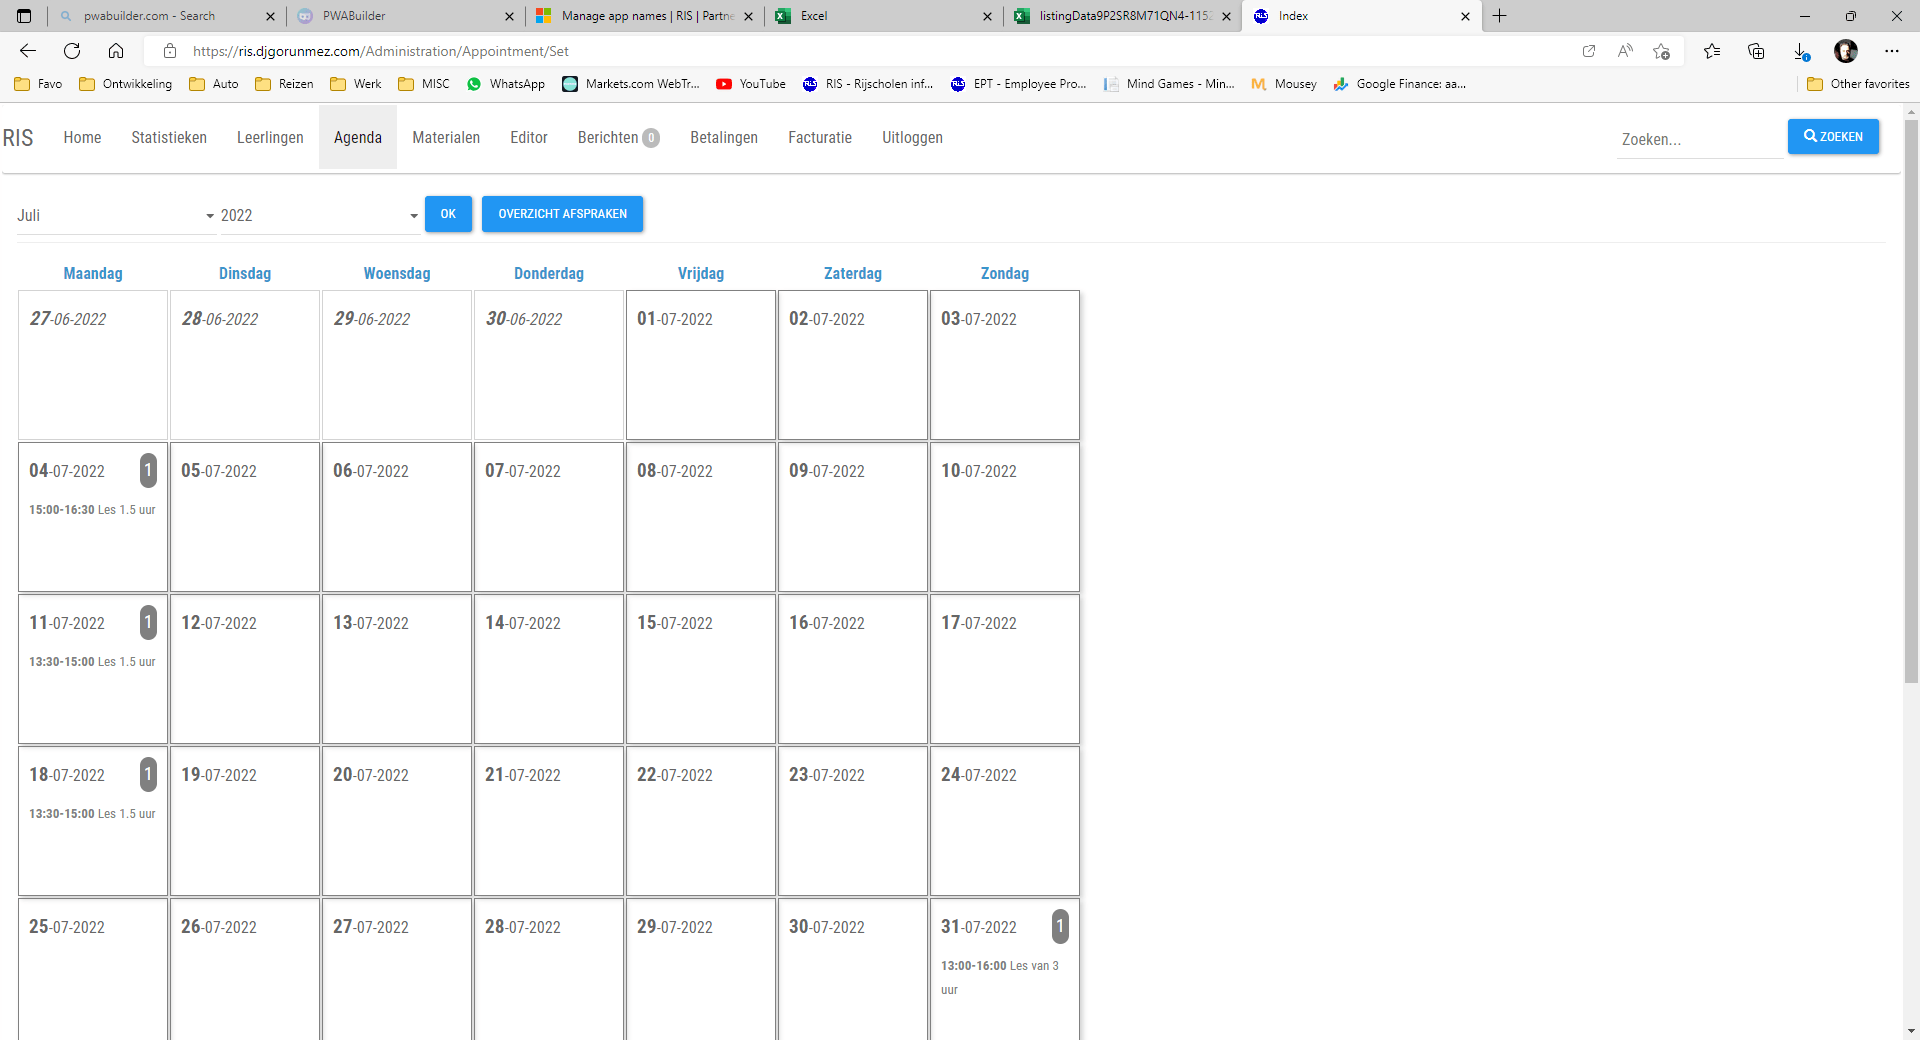This screenshot has height=1040, width=1920.
Task: Expand the year dropdown showing 2022
Action: pyautogui.click(x=320, y=215)
